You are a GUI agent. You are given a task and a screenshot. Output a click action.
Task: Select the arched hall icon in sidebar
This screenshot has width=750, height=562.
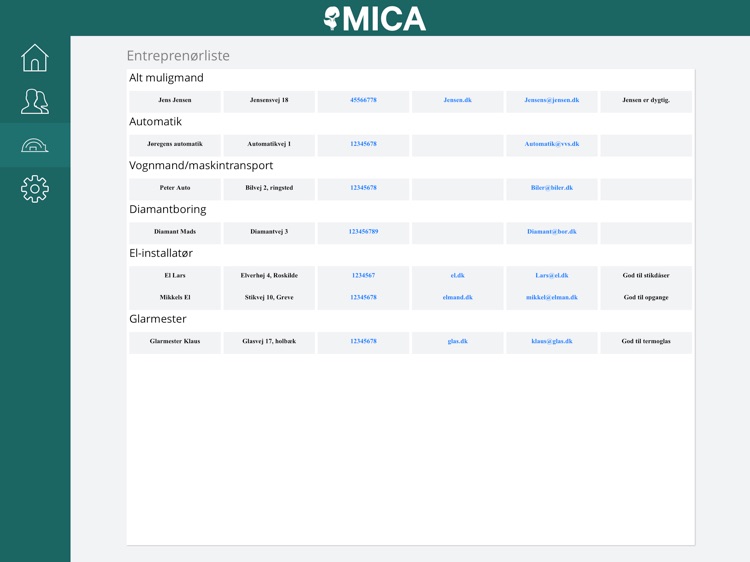click(35, 145)
